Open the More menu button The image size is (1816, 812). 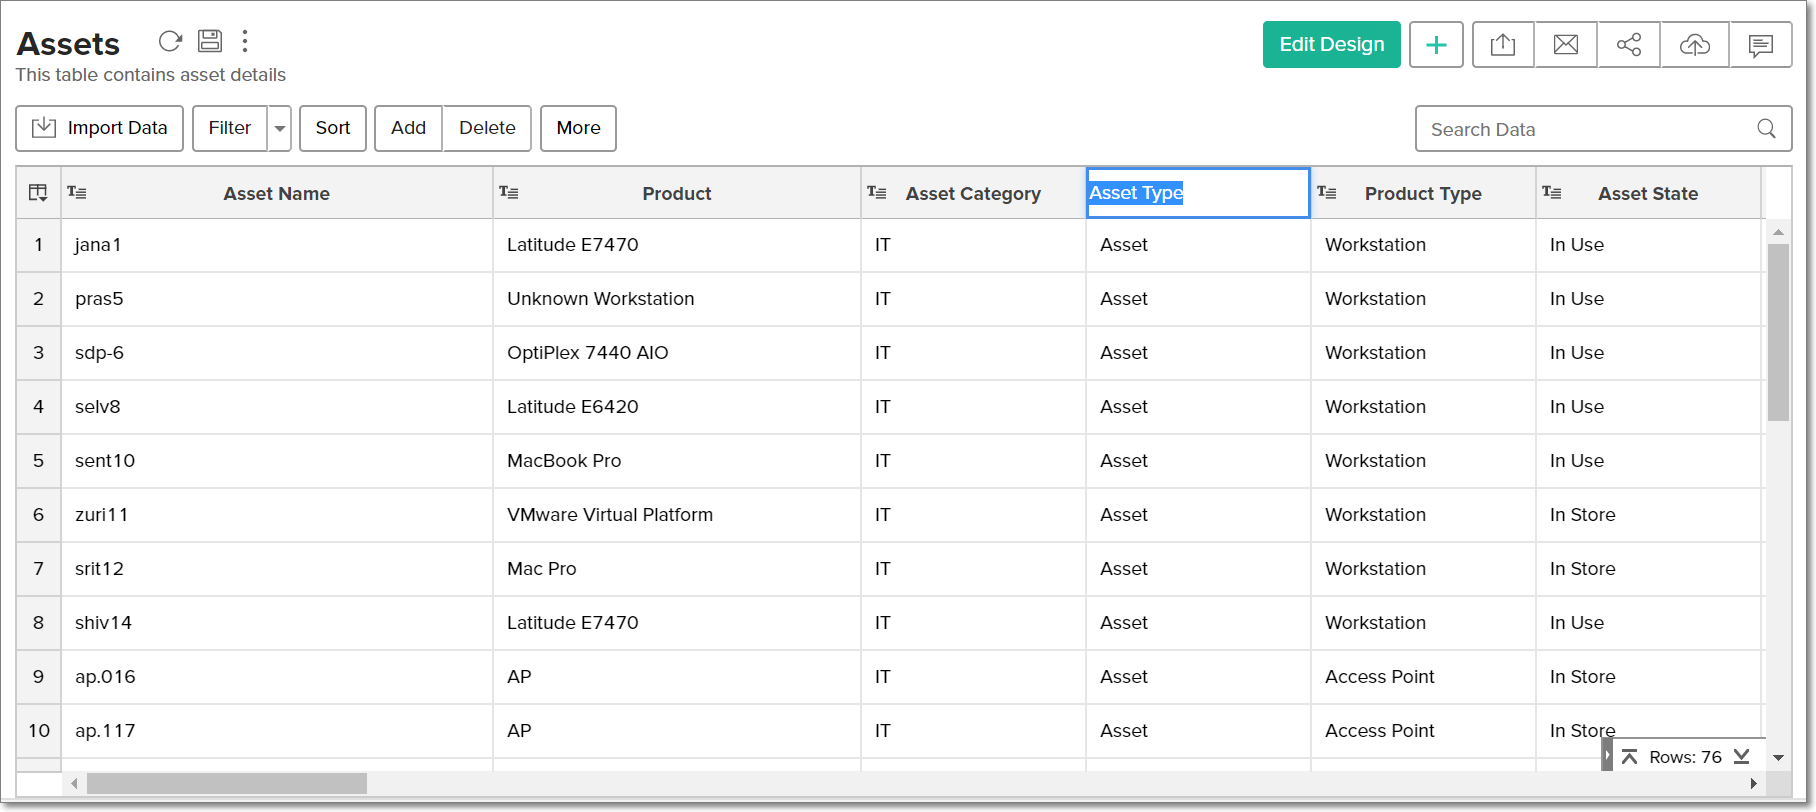pyautogui.click(x=578, y=128)
